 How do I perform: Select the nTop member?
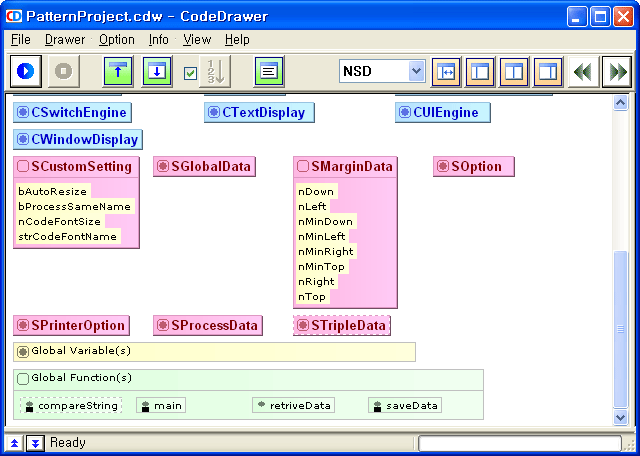(313, 297)
